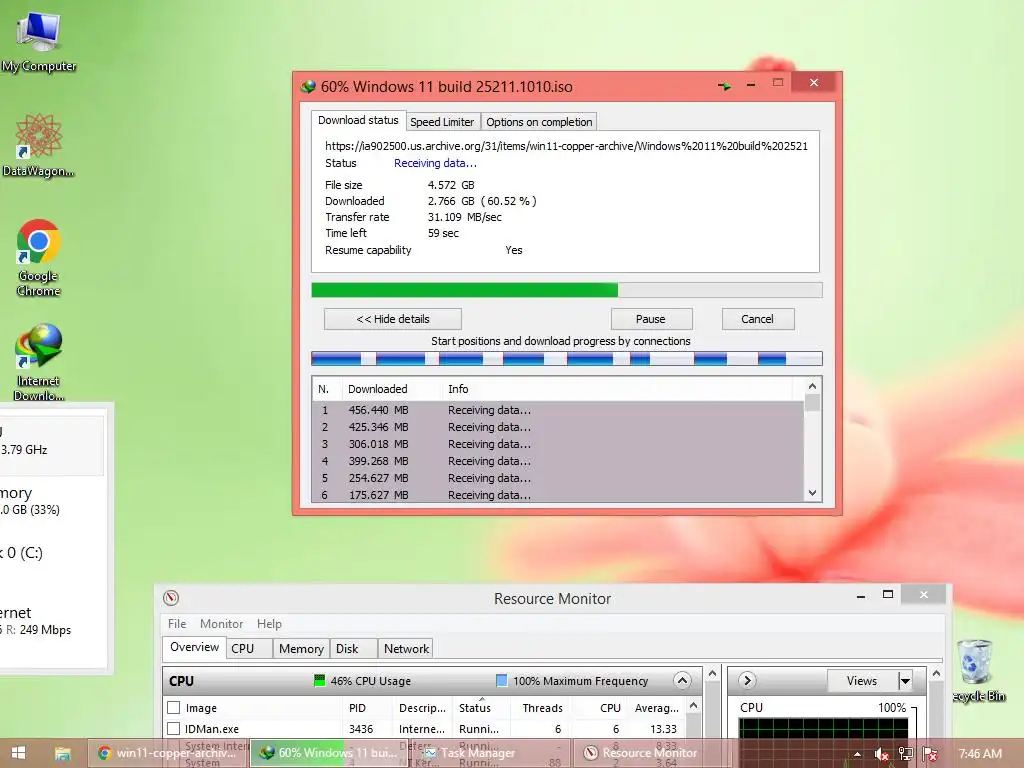1024x768 pixels.
Task: Cancel the download
Action: [758, 319]
